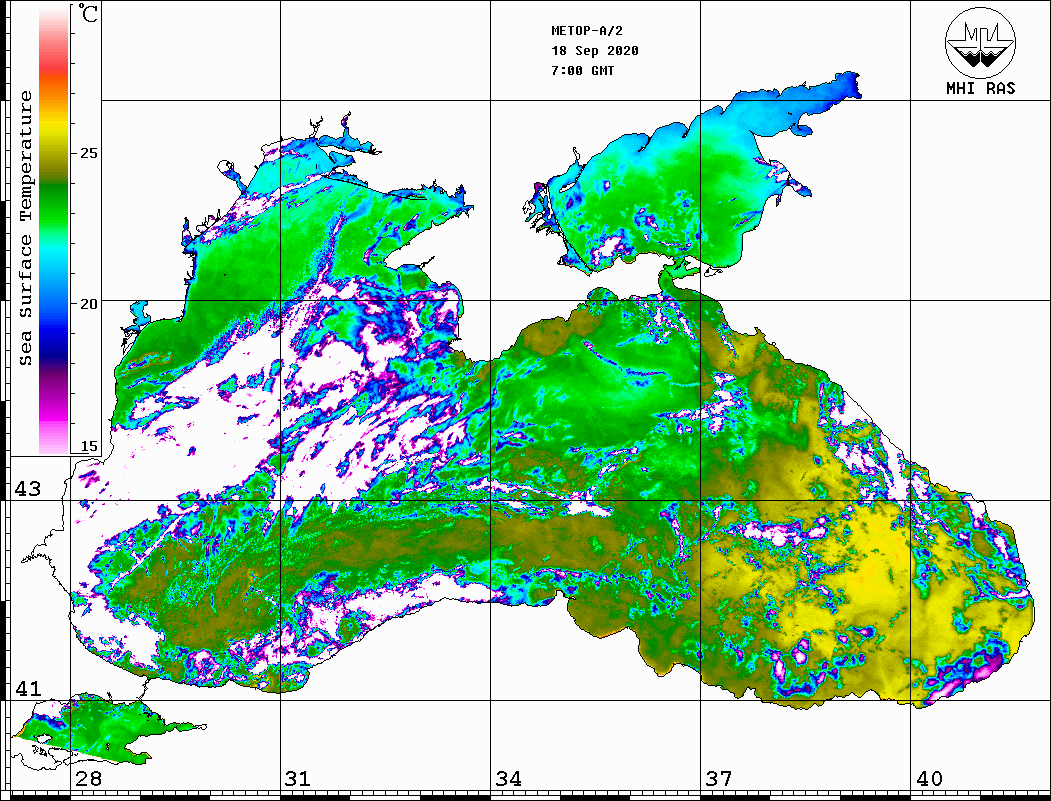Click the "Sea Surface Temperature" vertical label
This screenshot has width=1051, height=801.
click(25, 228)
